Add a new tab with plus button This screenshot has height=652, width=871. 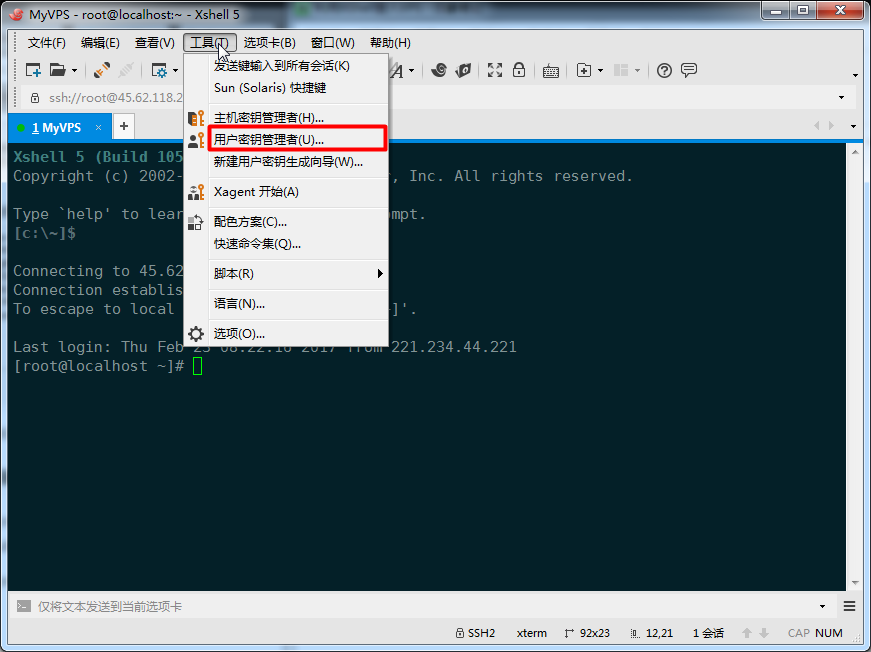124,127
